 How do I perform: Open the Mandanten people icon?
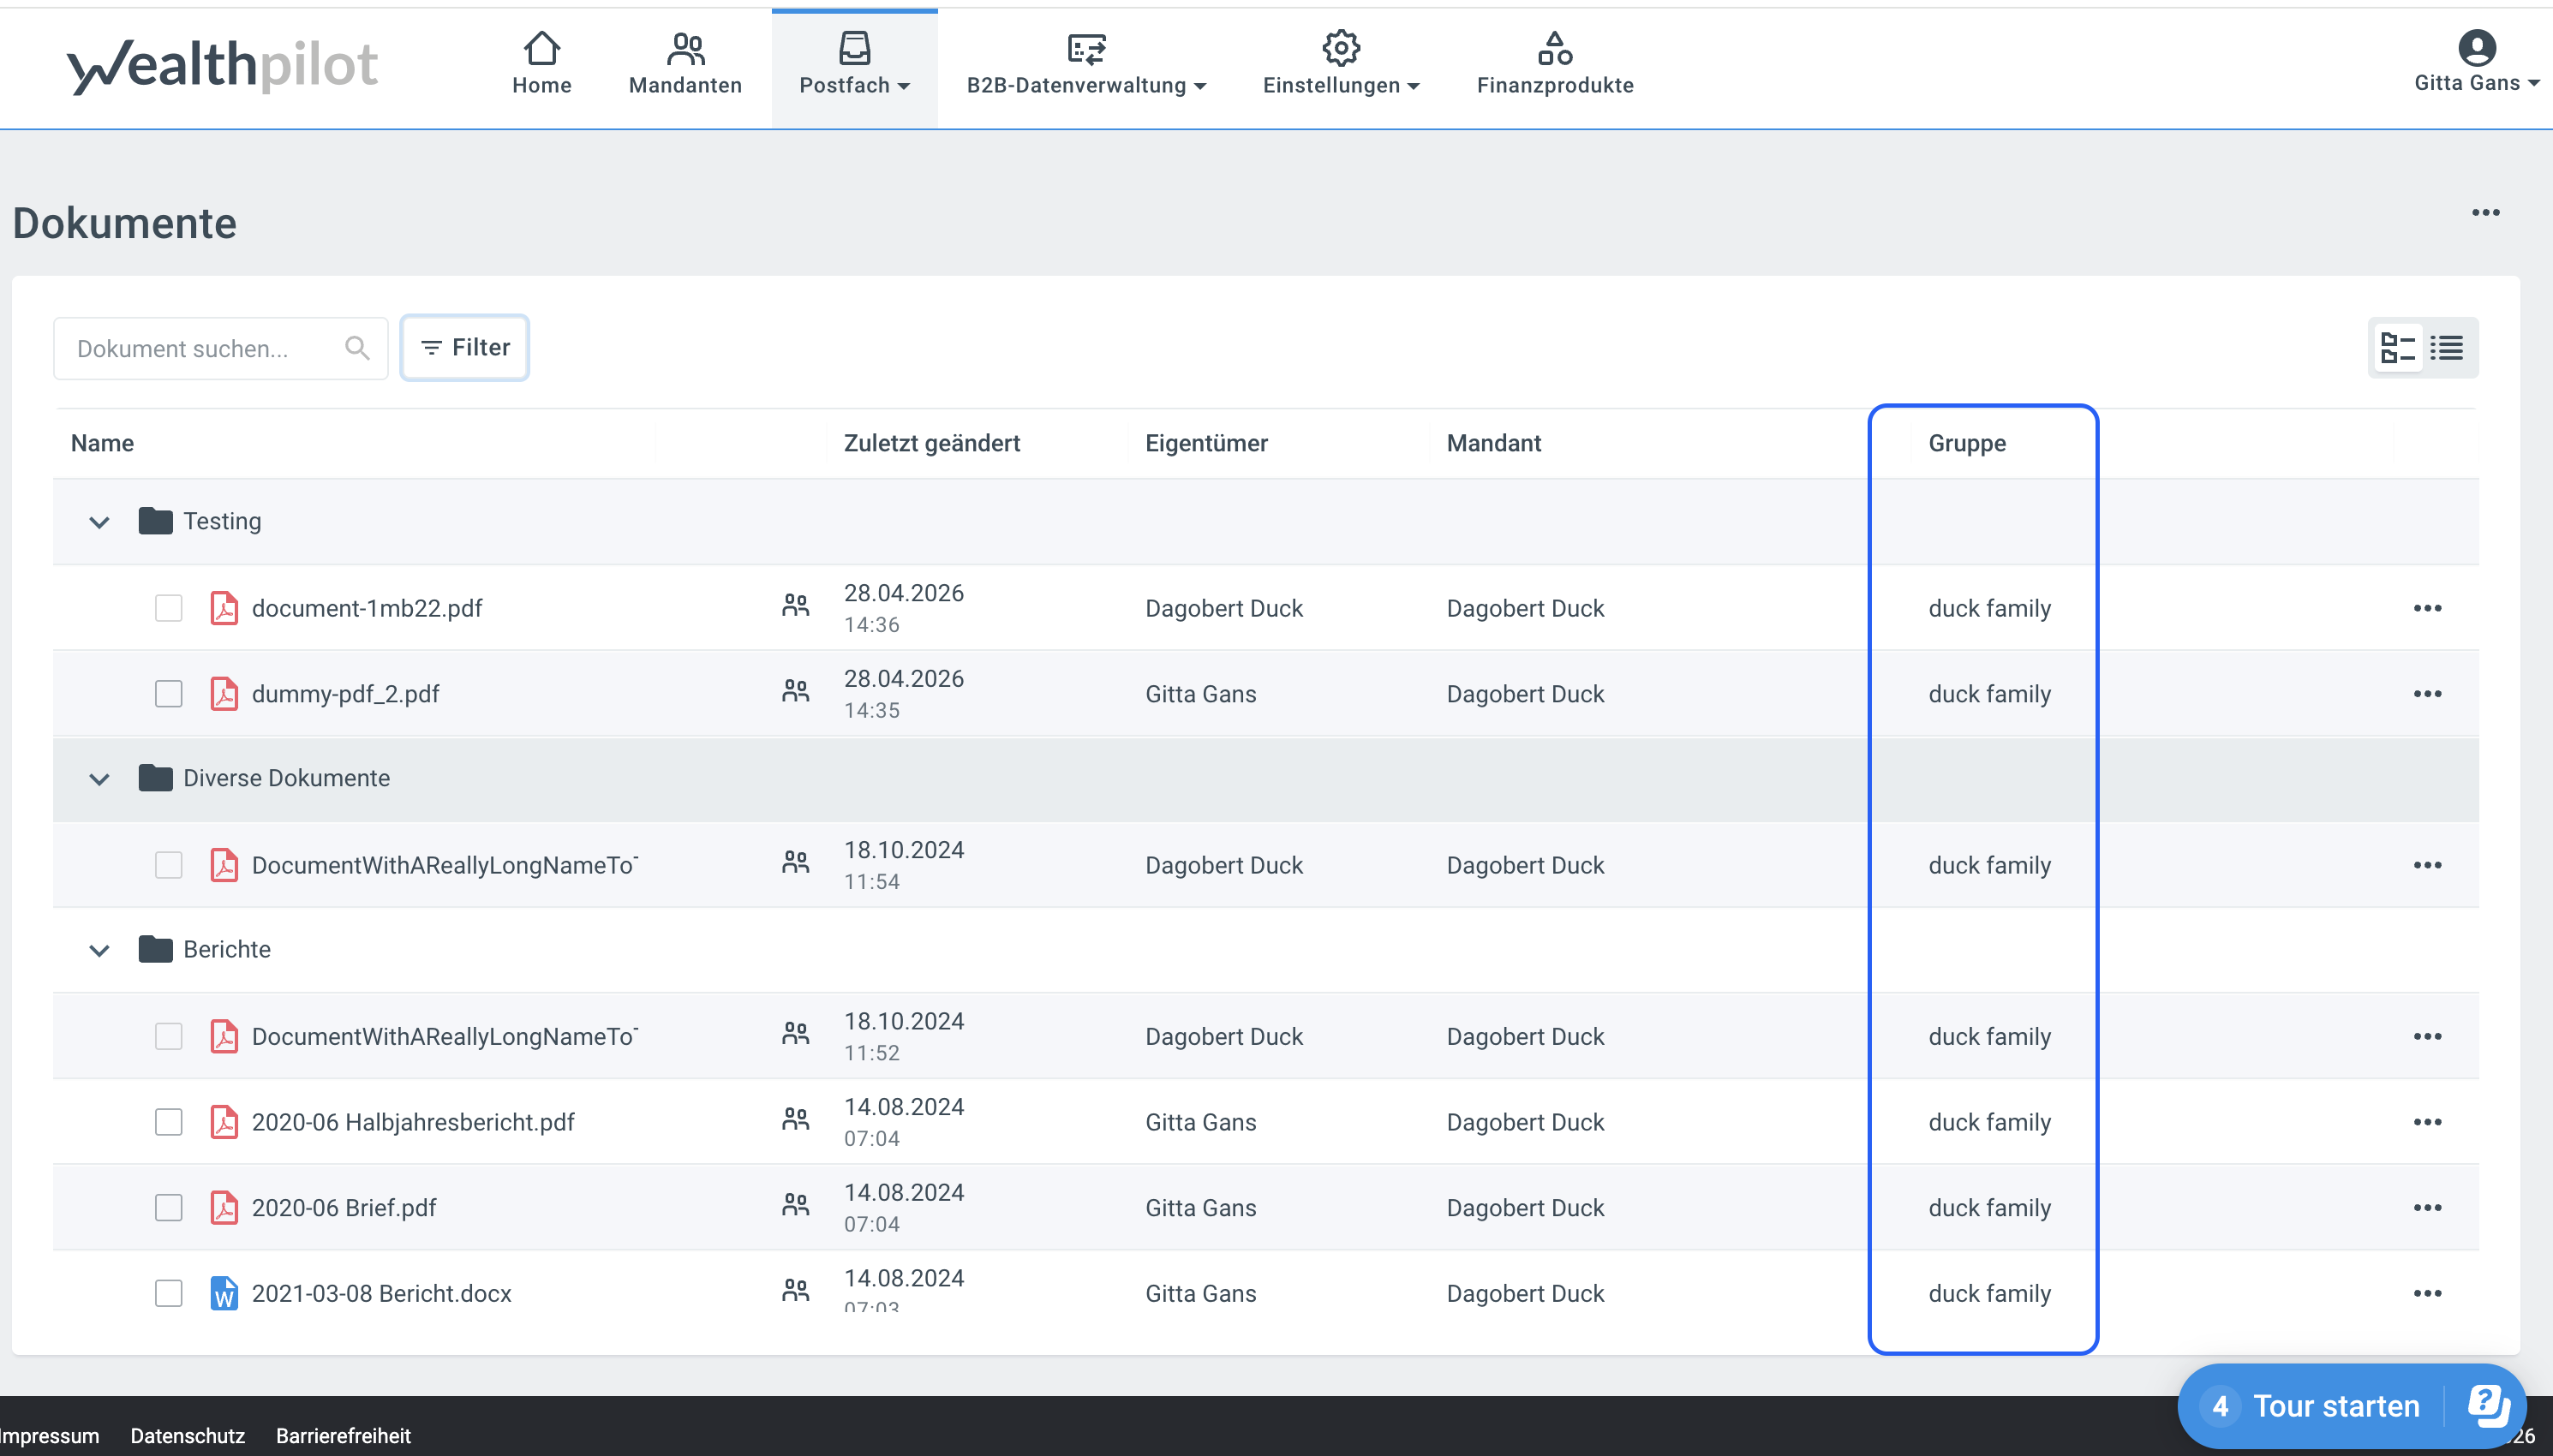686,47
